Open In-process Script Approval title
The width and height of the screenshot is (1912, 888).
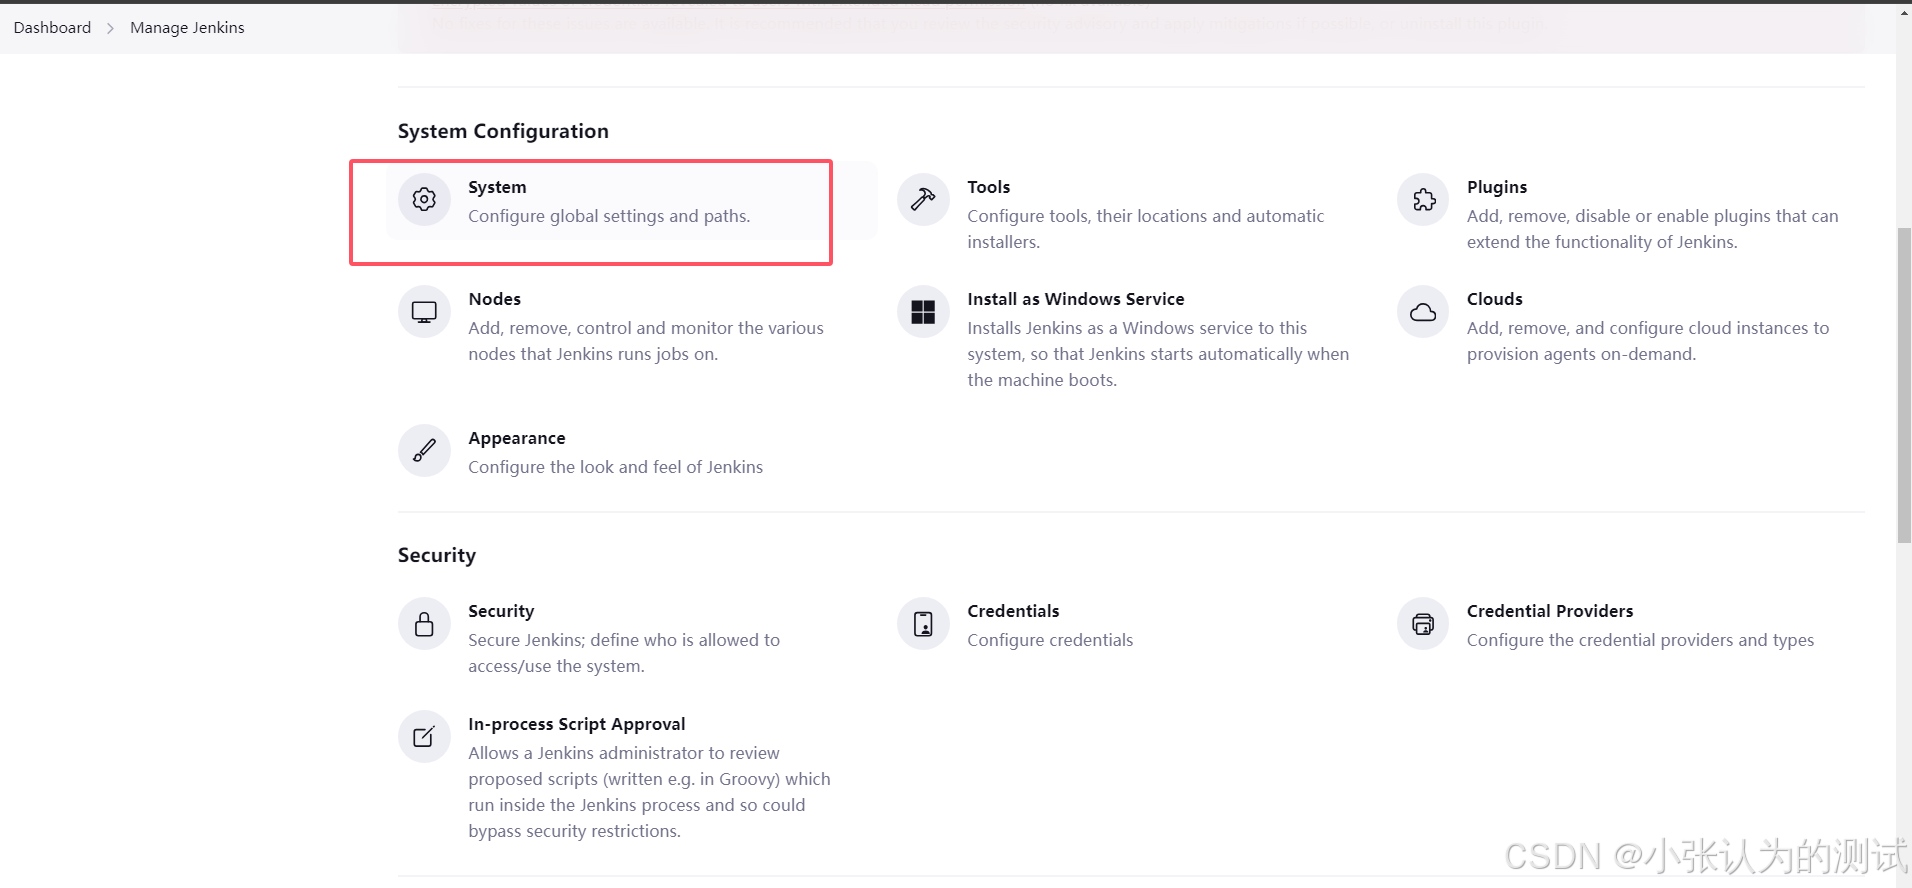(x=577, y=724)
